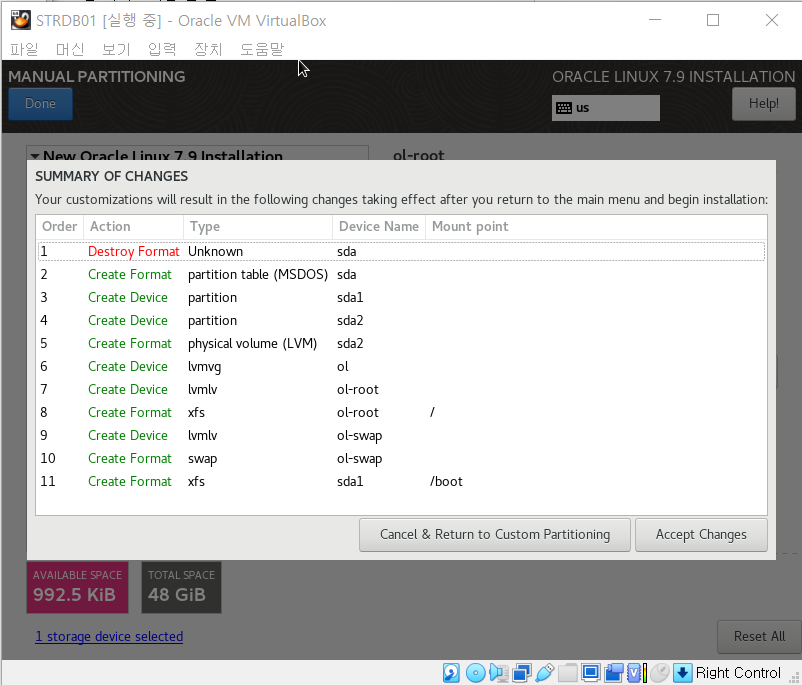Maximize the VirtualBox window
This screenshot has height=685, width=802.
[713, 20]
